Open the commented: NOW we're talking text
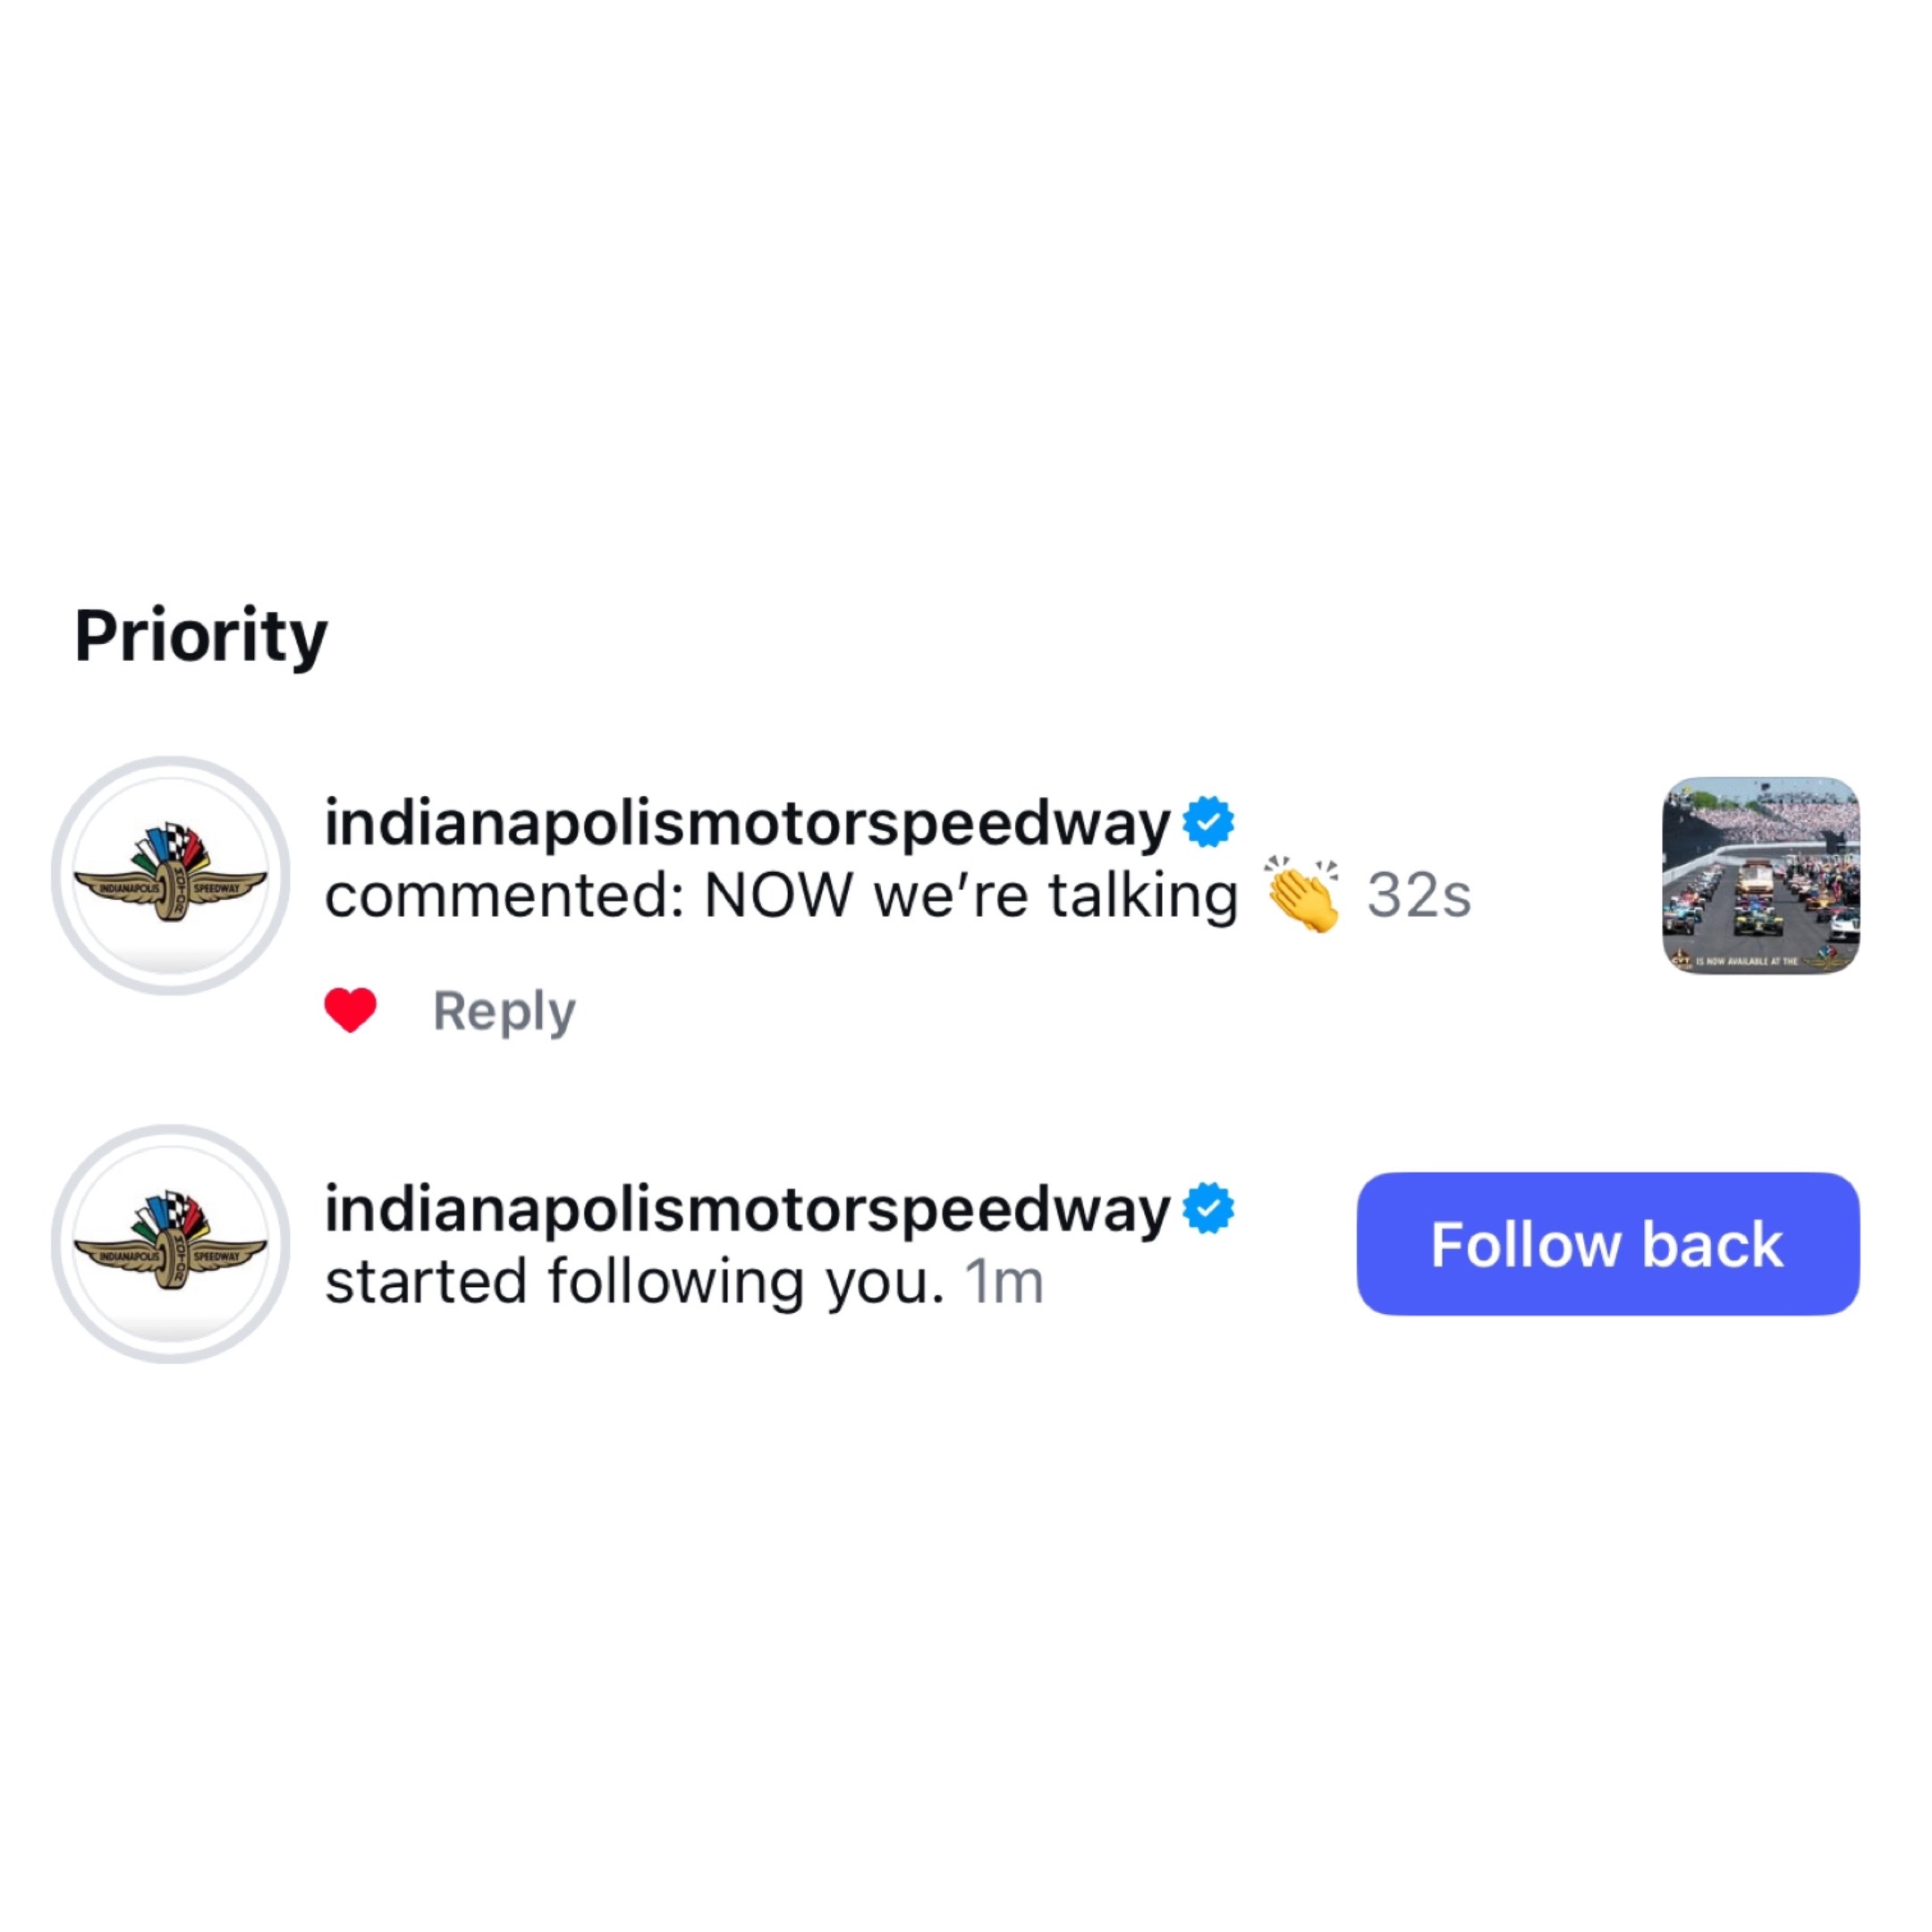This screenshot has width=1932, height=1932. click(781, 894)
